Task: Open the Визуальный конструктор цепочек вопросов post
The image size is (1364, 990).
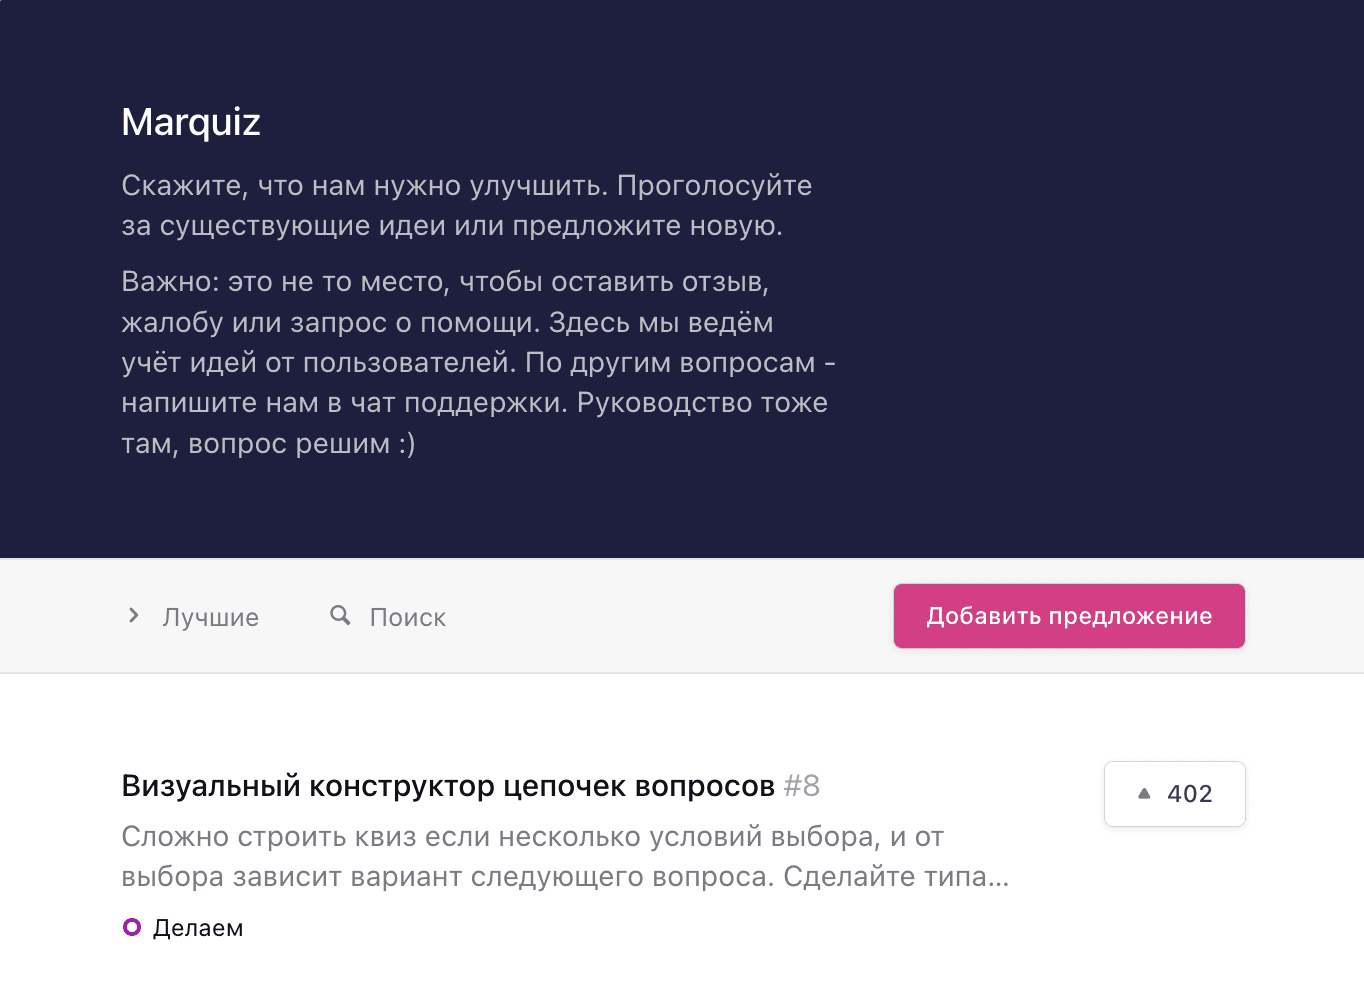Action: point(447,786)
